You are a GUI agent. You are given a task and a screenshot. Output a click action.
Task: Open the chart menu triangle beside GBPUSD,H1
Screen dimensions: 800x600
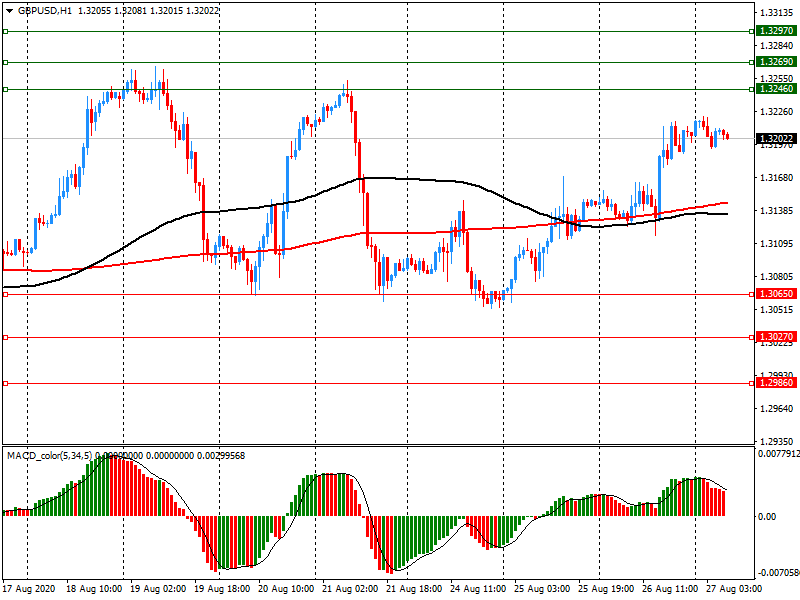click(8, 10)
